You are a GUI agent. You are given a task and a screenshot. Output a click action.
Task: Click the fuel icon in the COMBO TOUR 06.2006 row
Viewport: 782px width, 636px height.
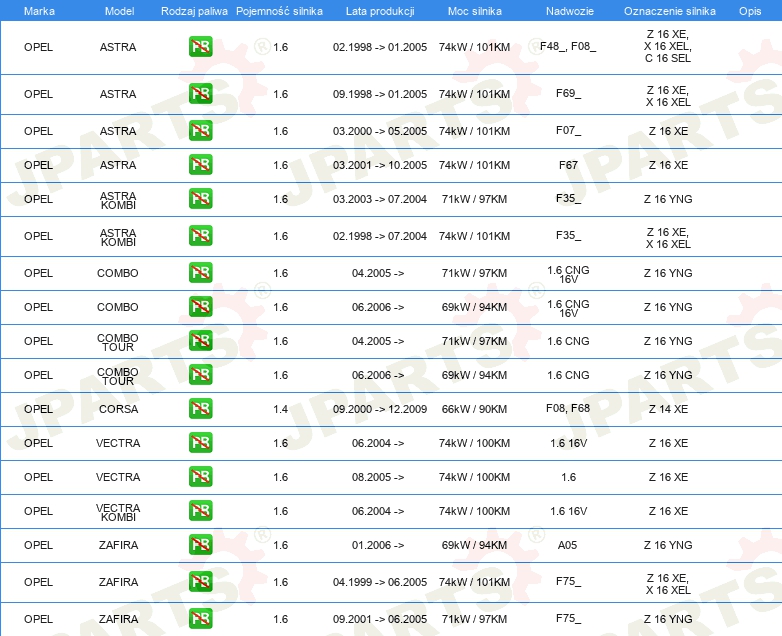(200, 374)
